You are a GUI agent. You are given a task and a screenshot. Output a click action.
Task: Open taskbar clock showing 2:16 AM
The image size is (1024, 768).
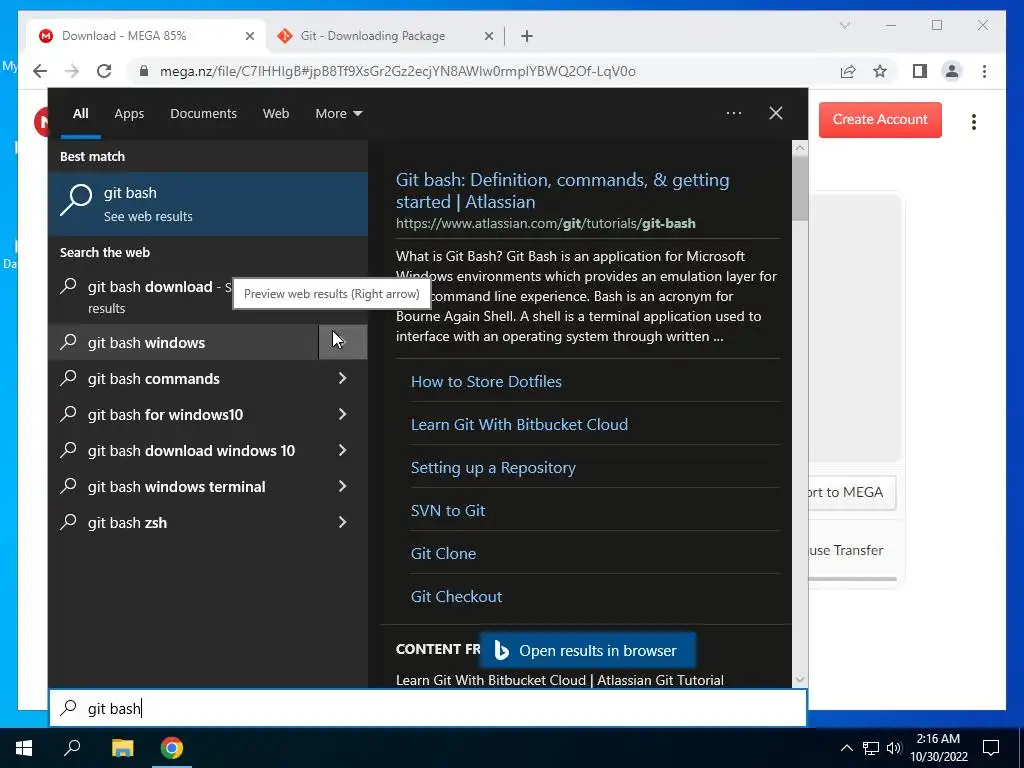point(938,748)
